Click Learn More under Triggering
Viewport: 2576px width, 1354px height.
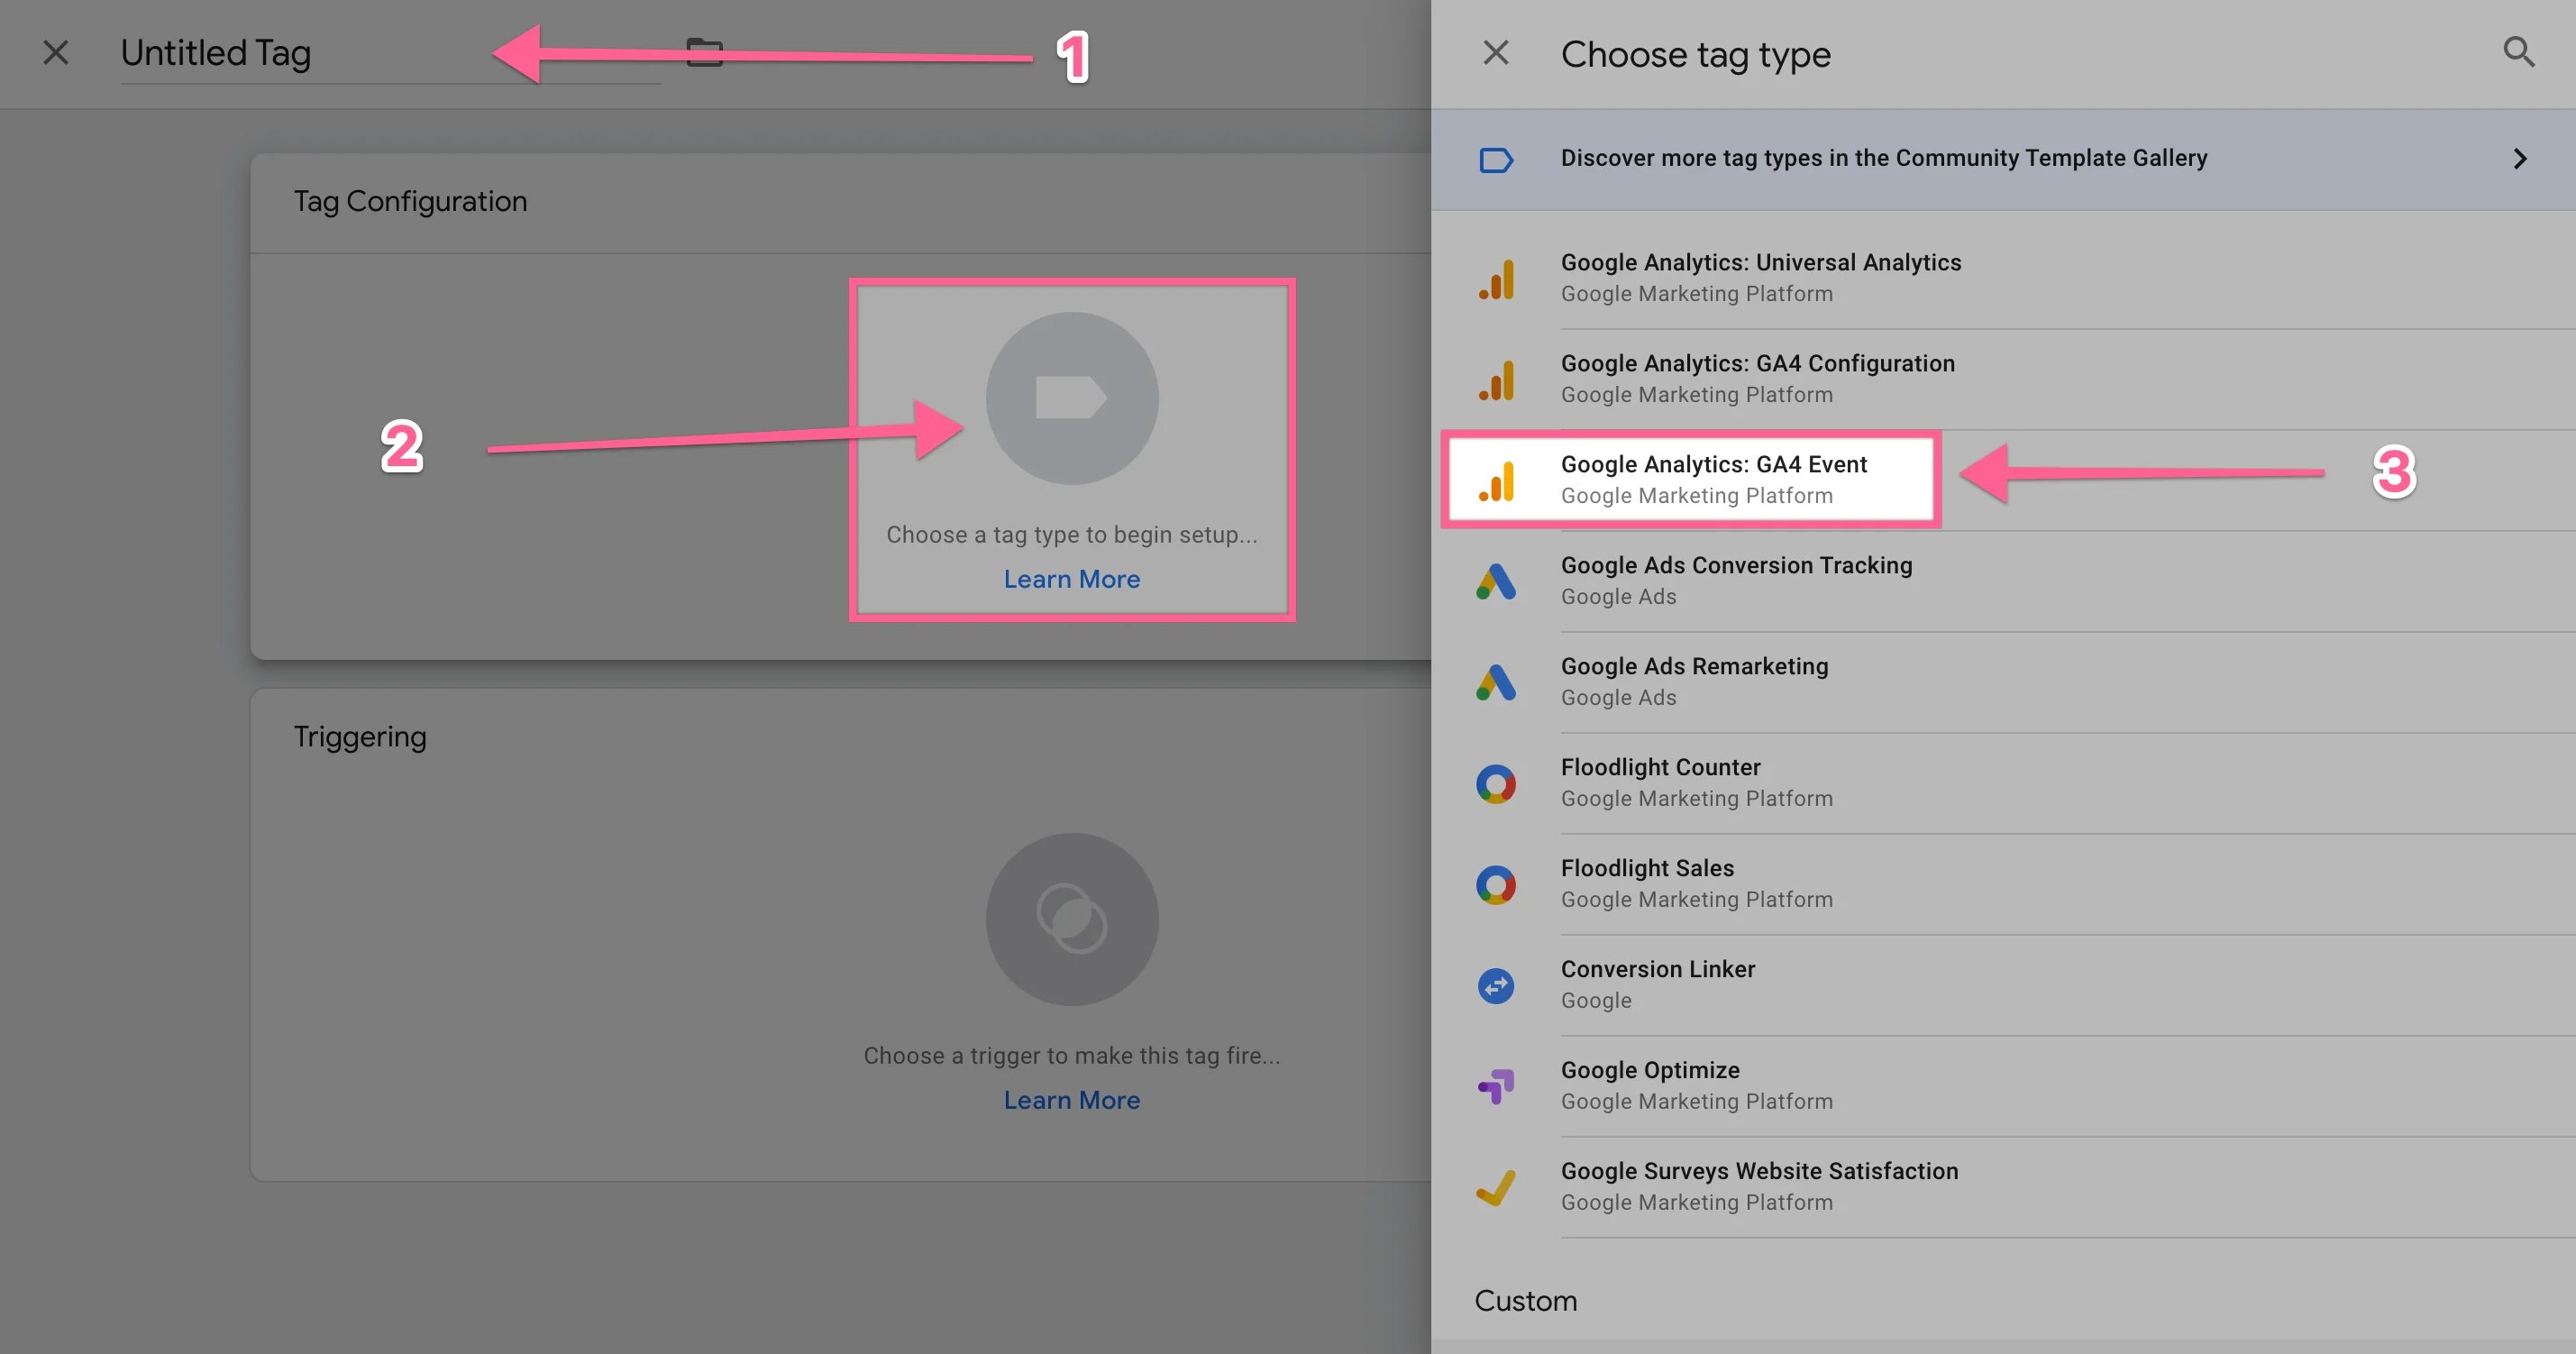1071,1100
